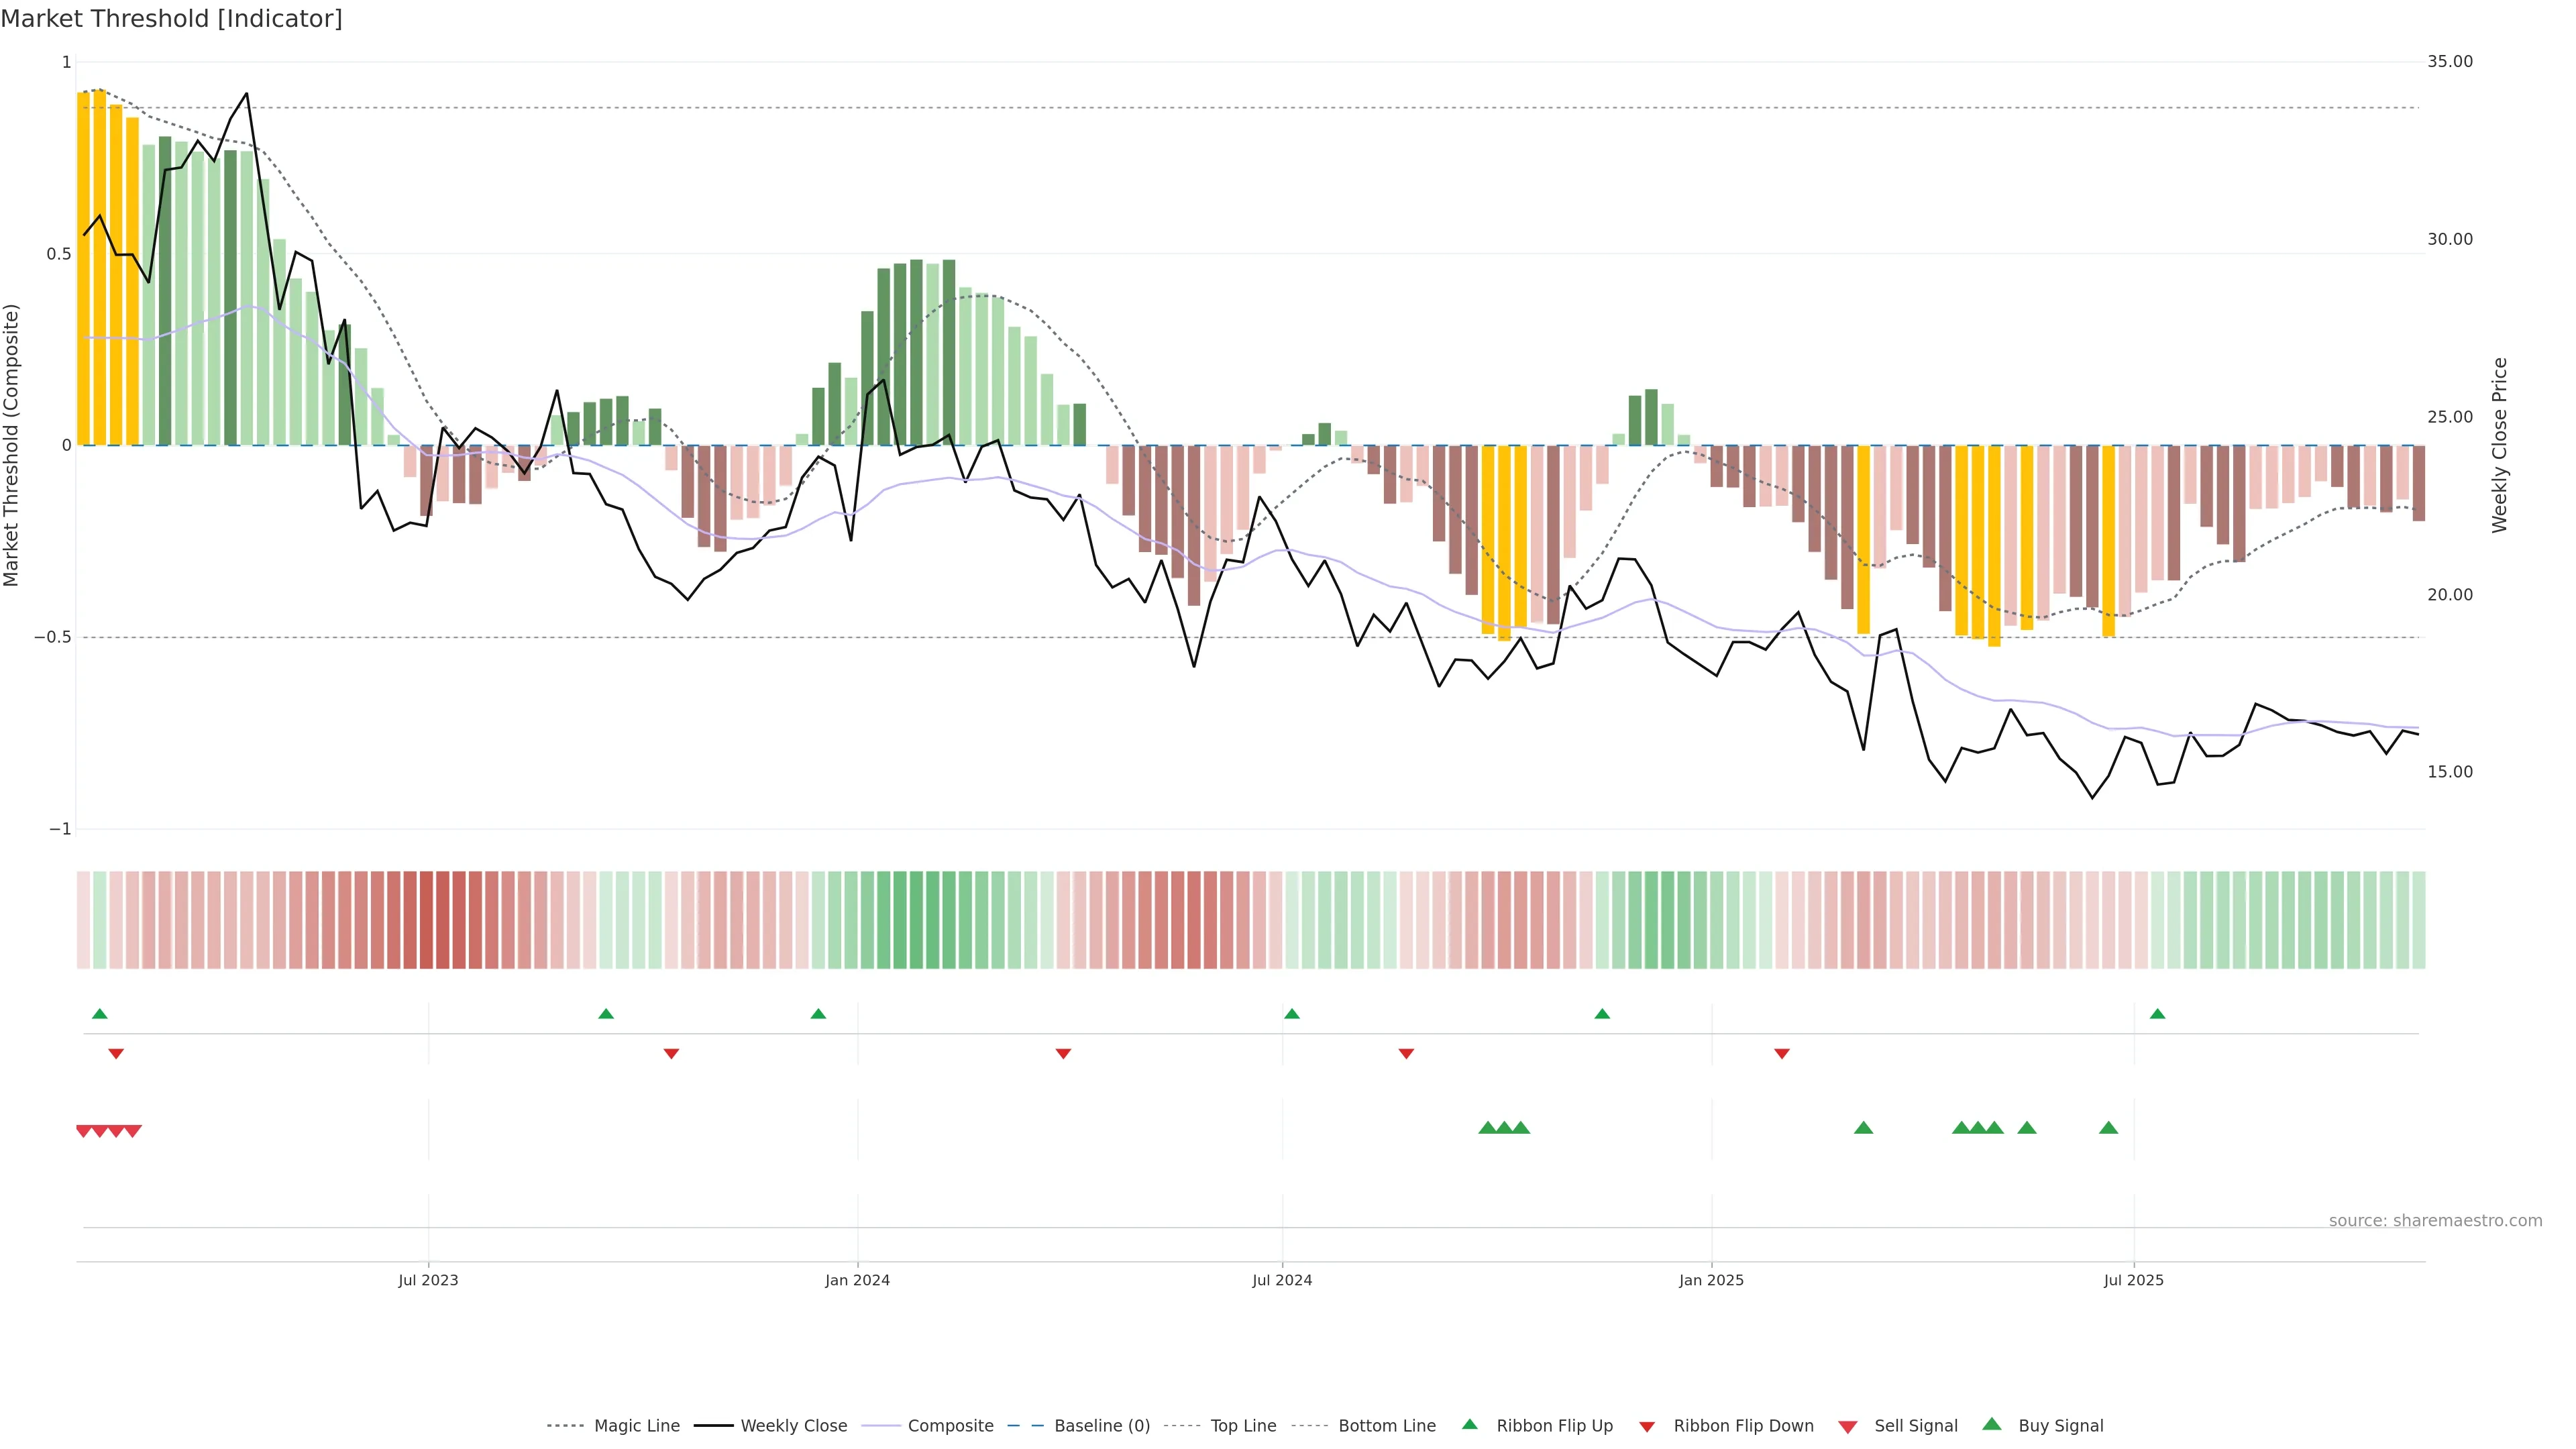Click the source: sharemaestro.com text
Image resolution: width=2576 pixels, height=1449 pixels.
click(2435, 1220)
